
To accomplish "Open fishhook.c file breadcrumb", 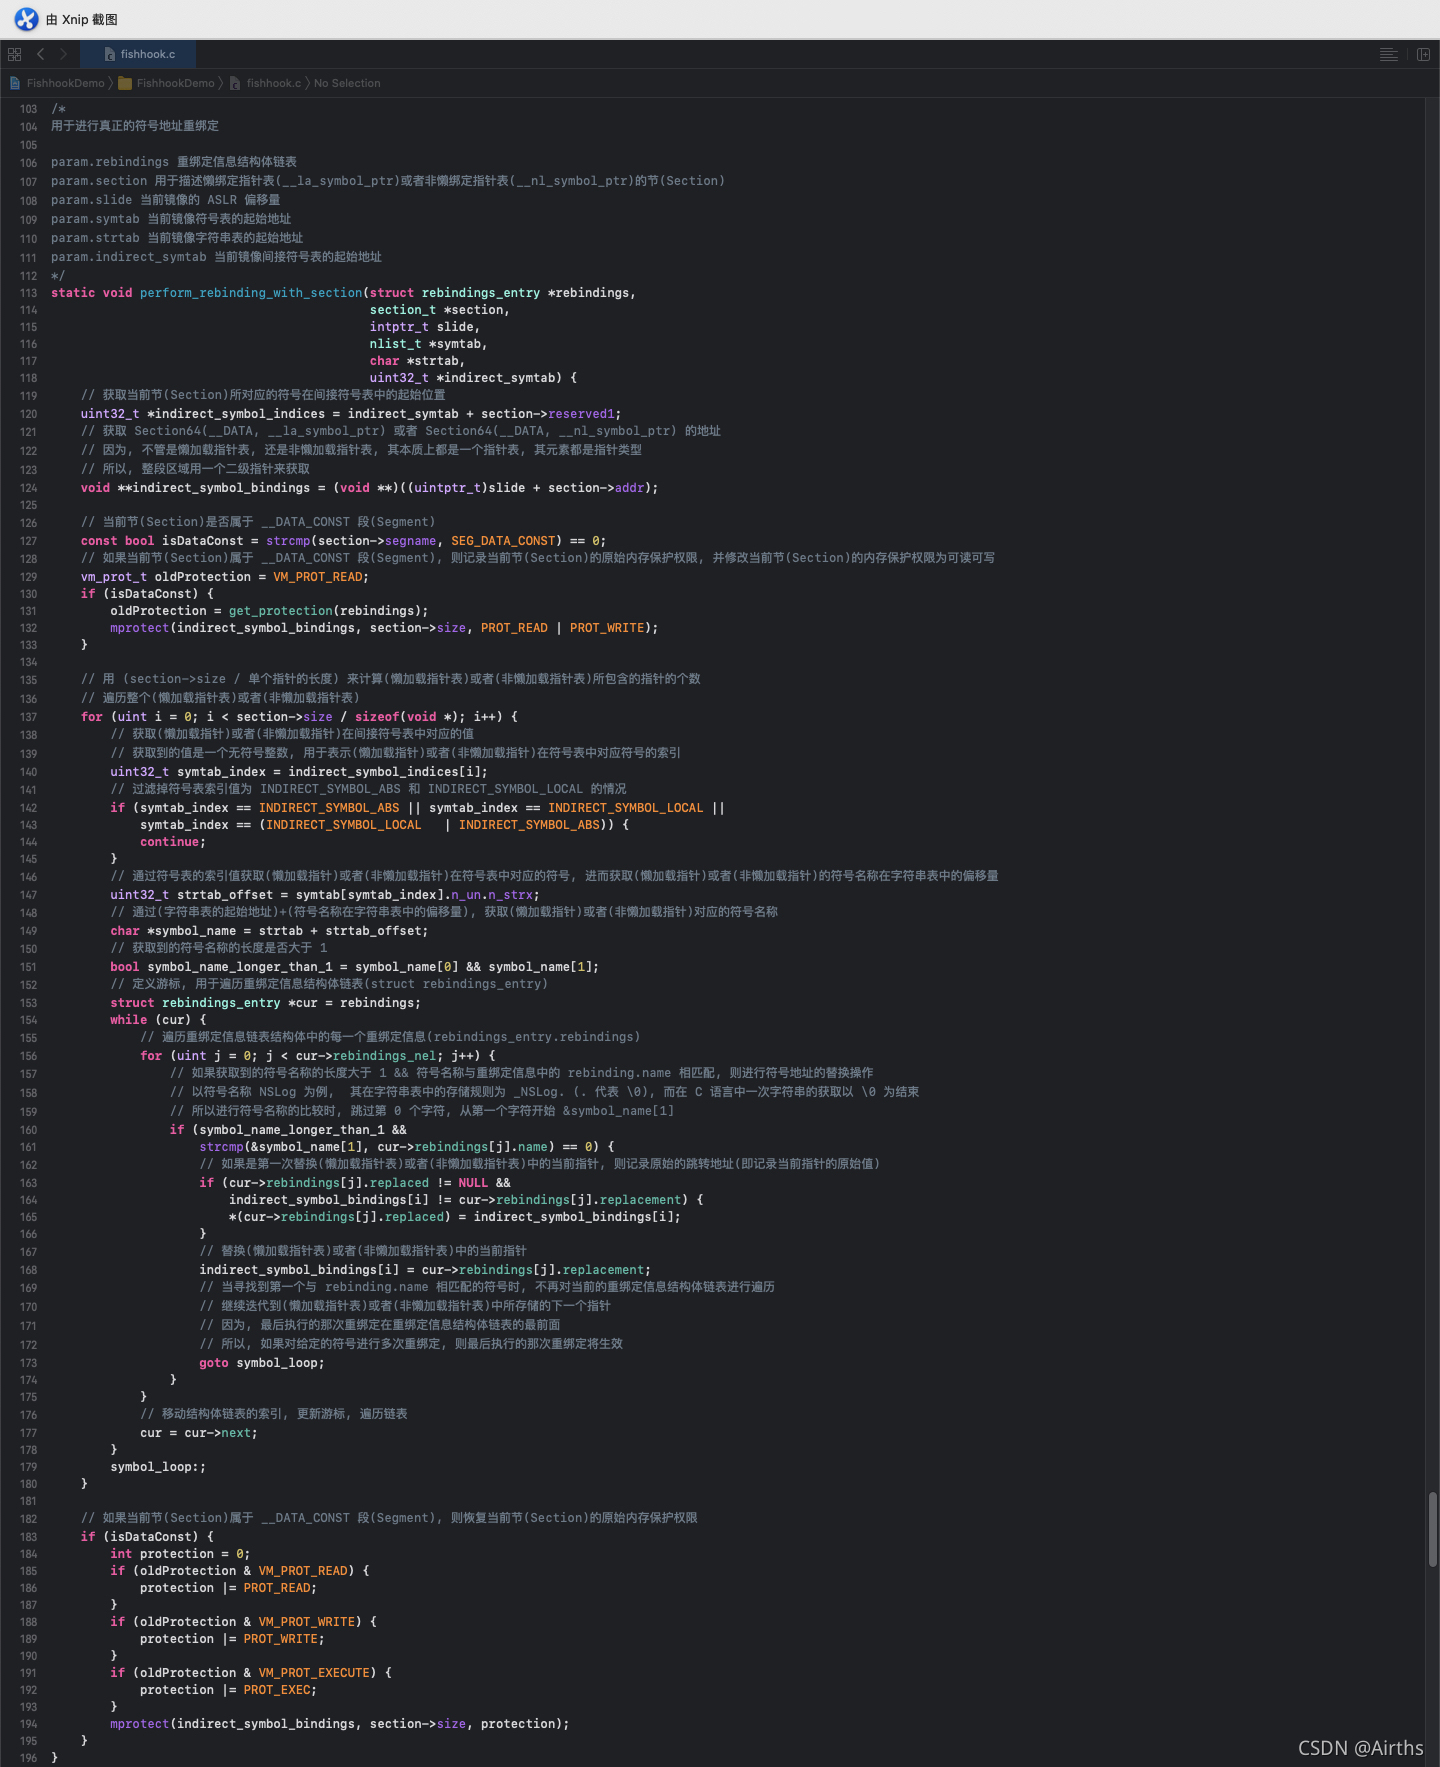I will [x=273, y=83].
